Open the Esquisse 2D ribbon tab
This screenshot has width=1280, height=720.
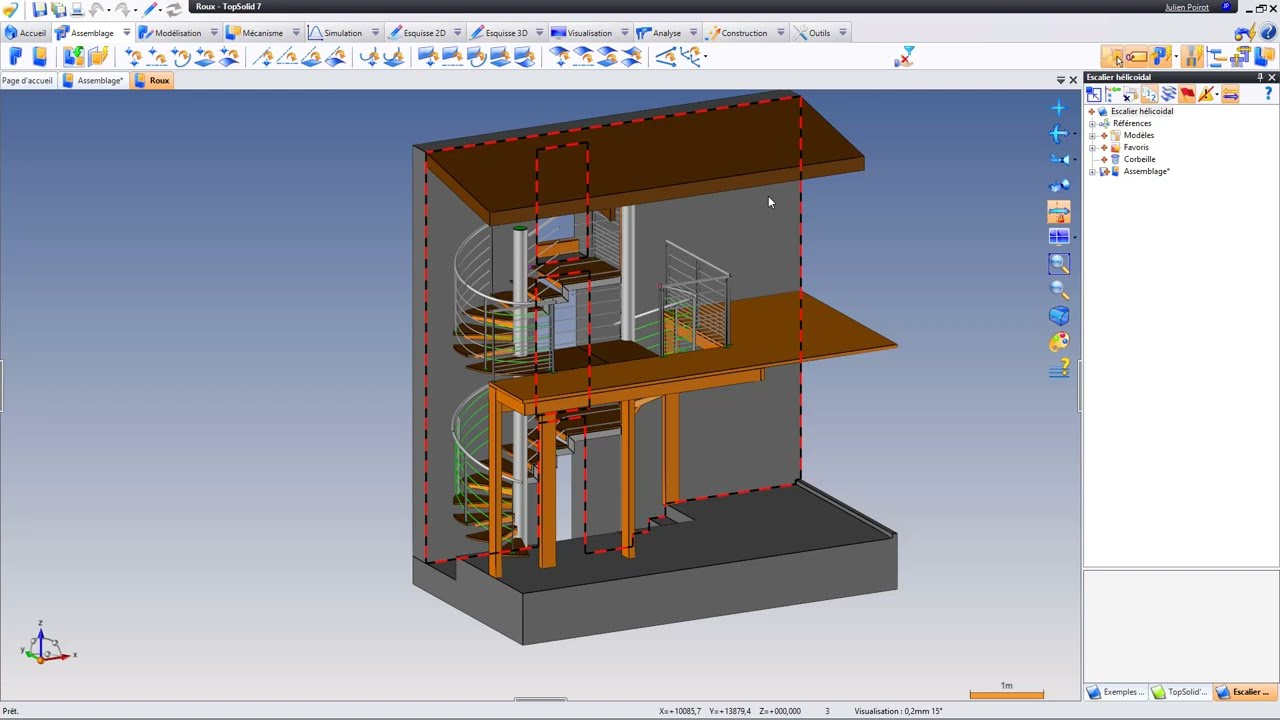point(424,33)
